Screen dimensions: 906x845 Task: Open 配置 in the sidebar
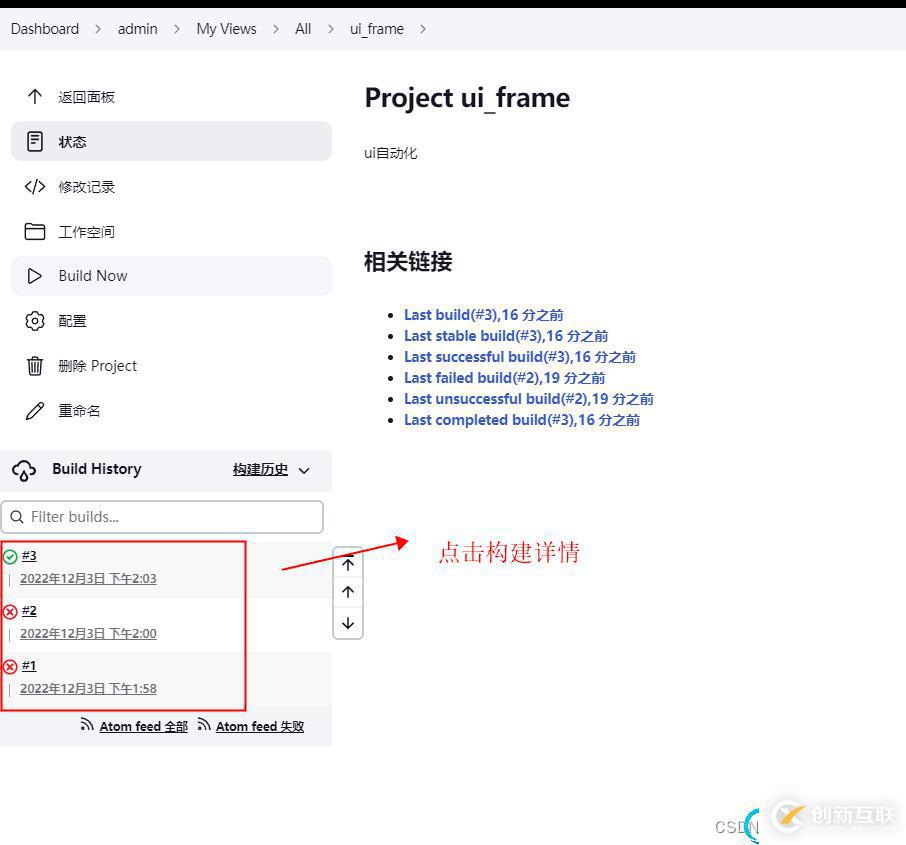point(171,321)
